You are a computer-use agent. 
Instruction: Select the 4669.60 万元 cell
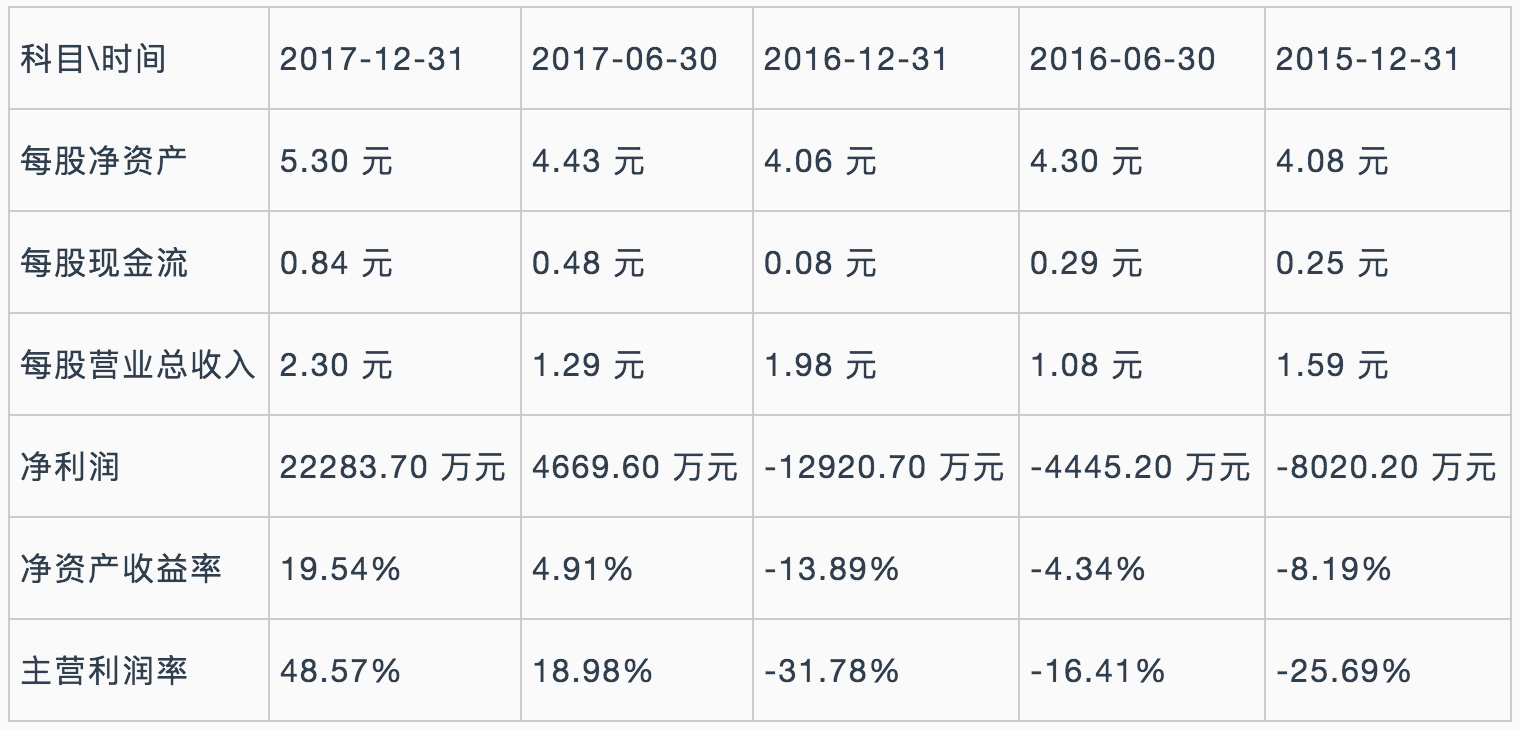pos(635,467)
